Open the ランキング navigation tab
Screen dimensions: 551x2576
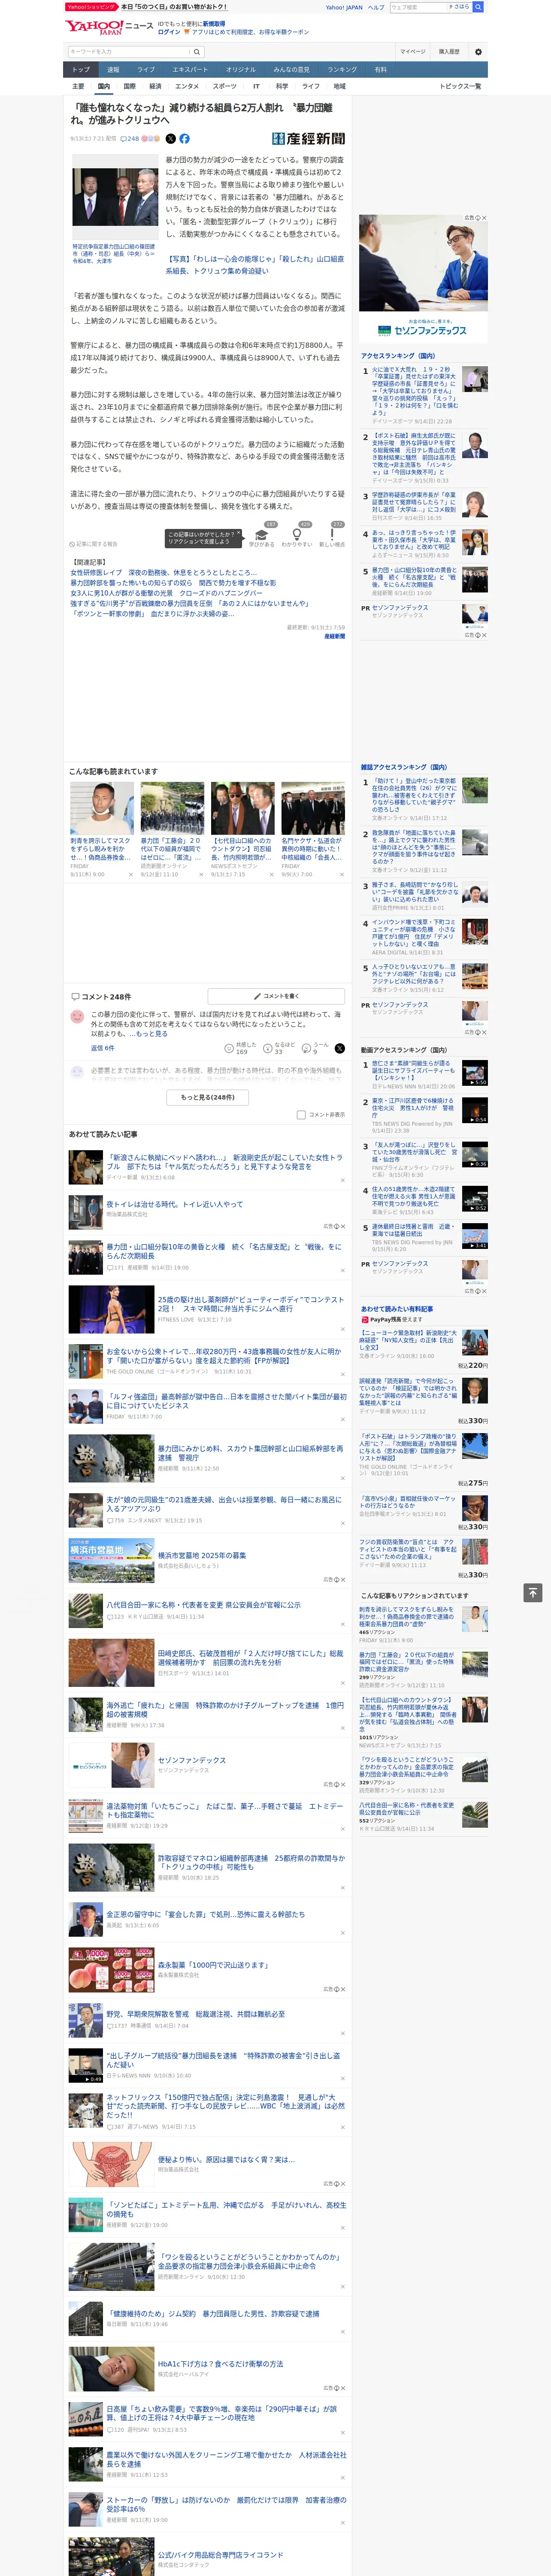(x=342, y=70)
